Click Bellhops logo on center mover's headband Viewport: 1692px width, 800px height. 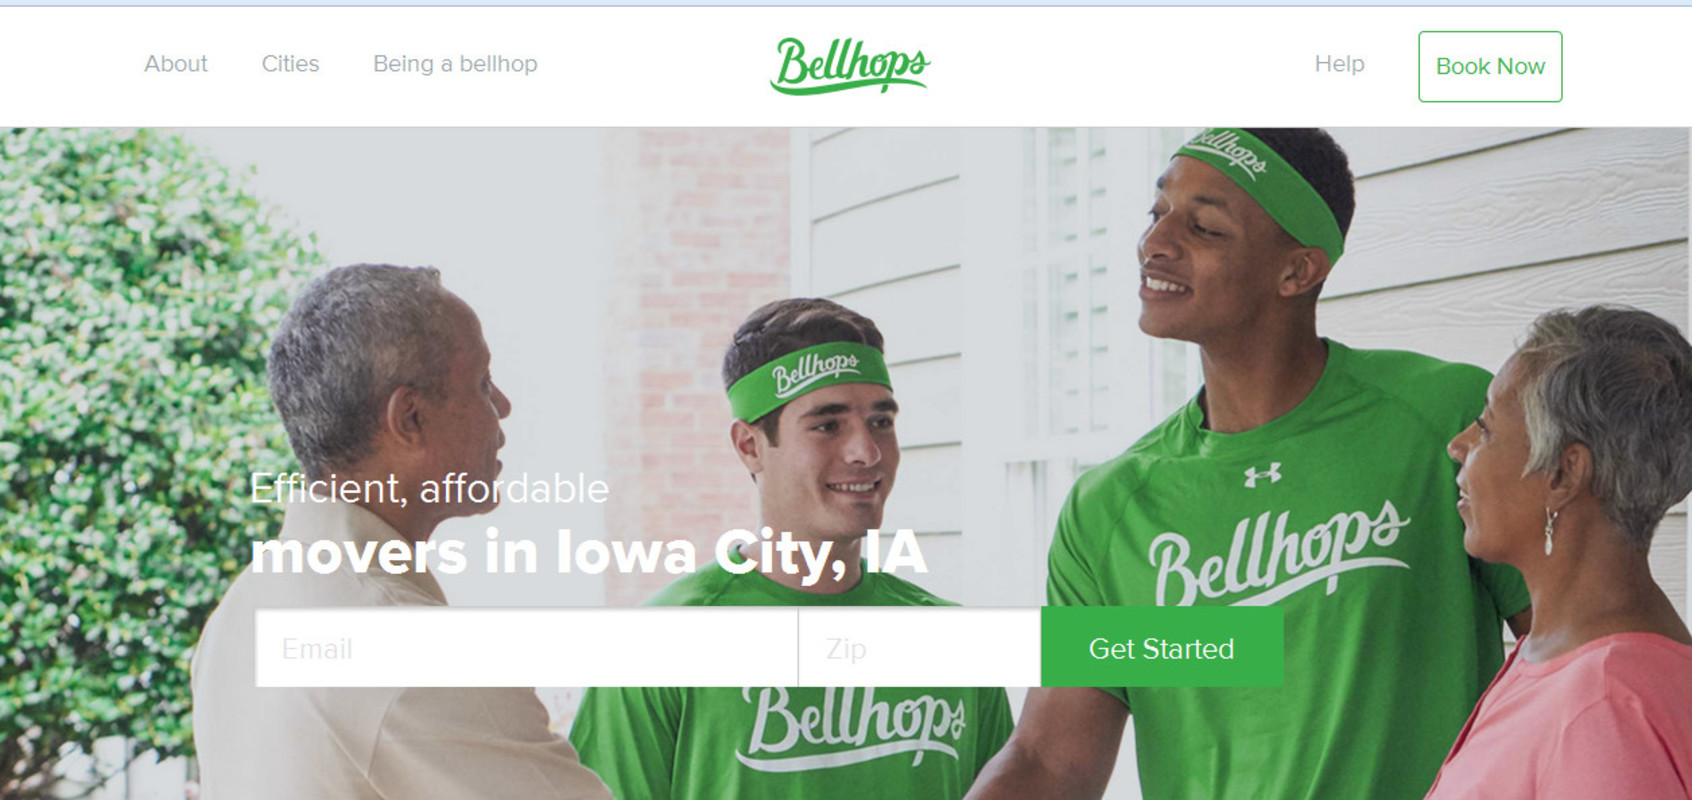(x=815, y=372)
